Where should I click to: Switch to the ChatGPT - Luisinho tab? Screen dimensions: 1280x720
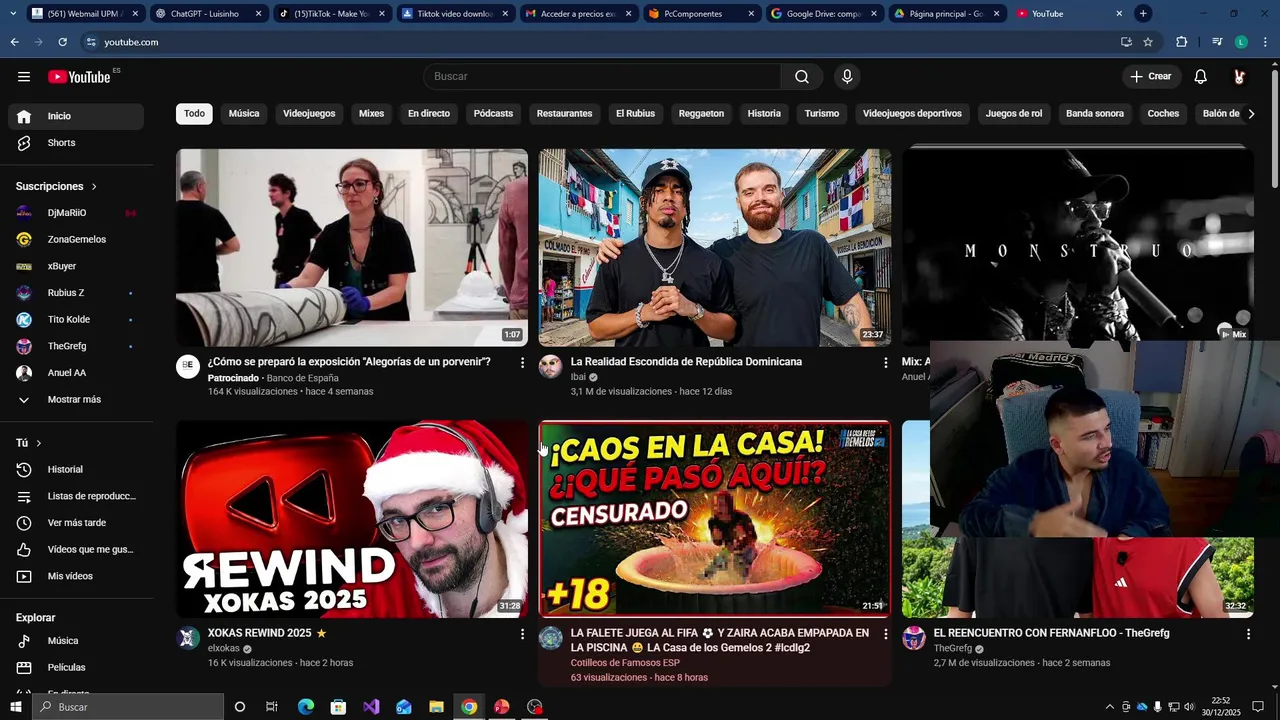point(208,14)
